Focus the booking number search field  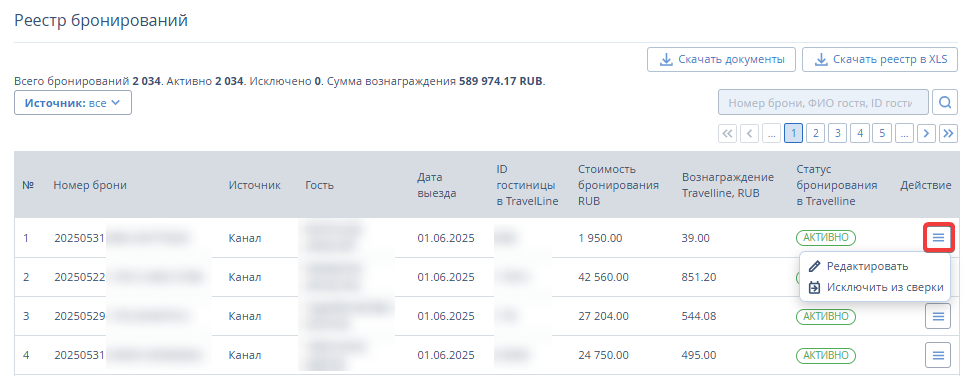(x=823, y=102)
